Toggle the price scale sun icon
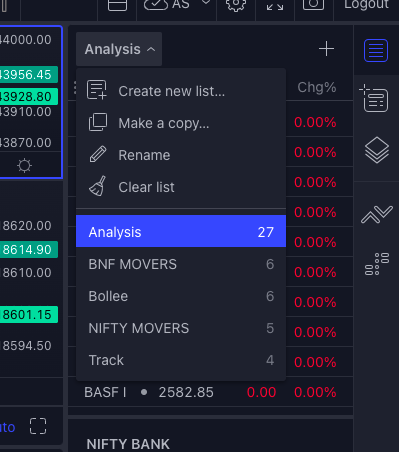The image size is (399, 452). [x=24, y=165]
